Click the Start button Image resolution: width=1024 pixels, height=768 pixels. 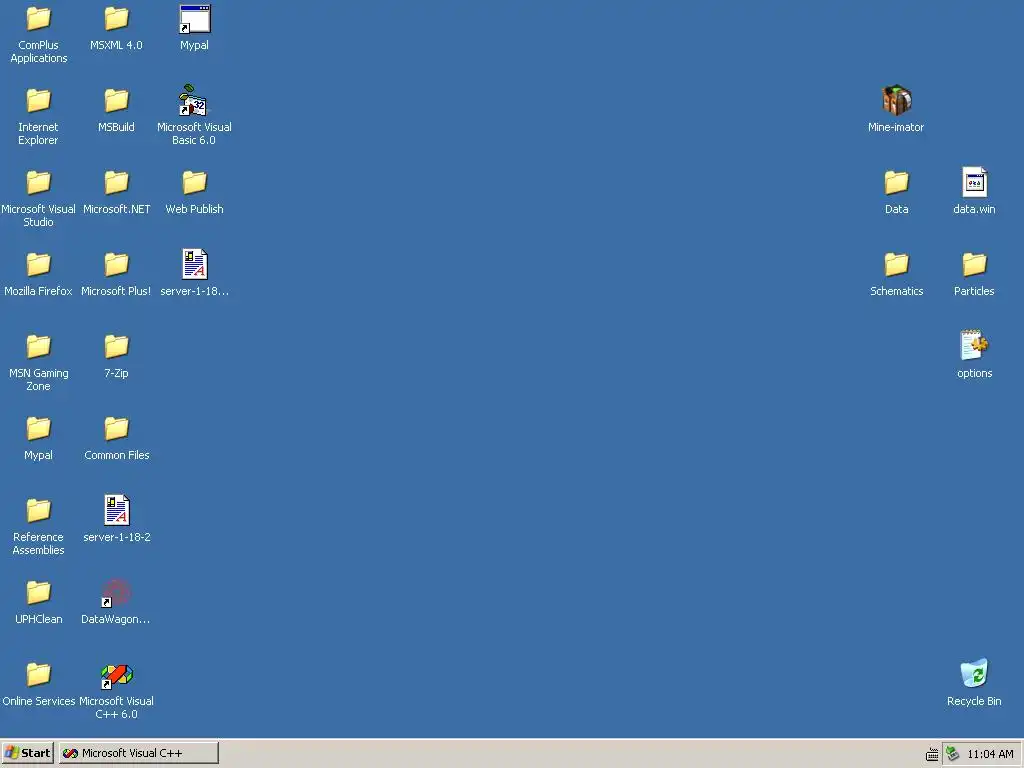[27, 753]
